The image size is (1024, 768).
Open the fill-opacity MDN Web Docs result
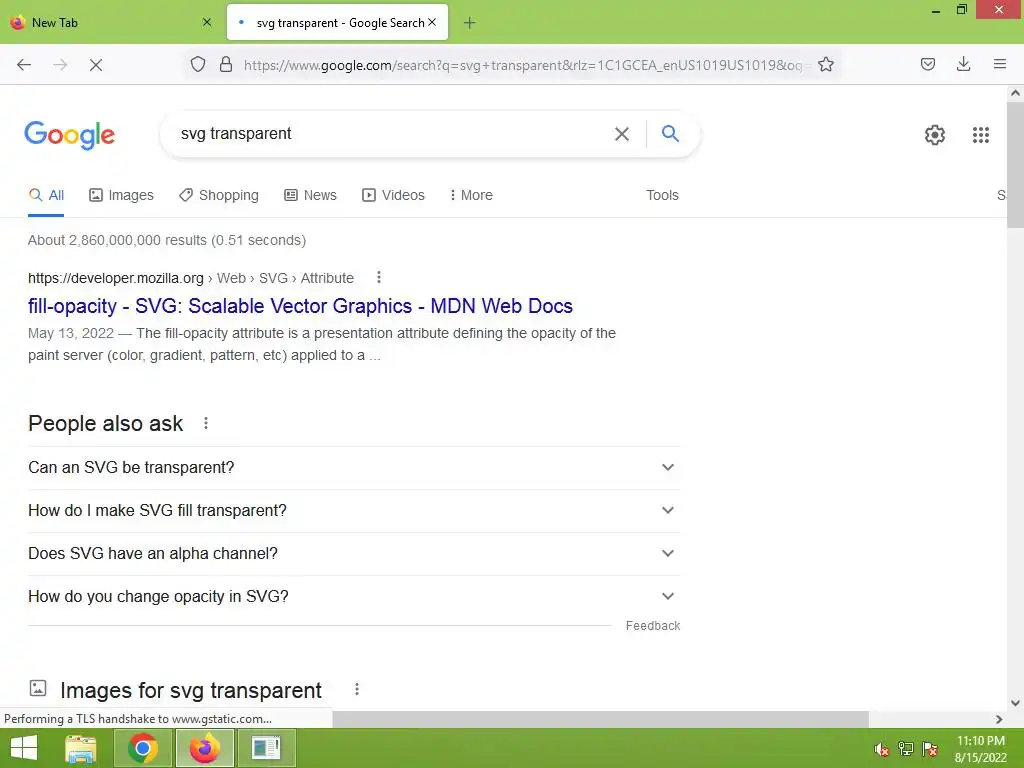[300, 306]
